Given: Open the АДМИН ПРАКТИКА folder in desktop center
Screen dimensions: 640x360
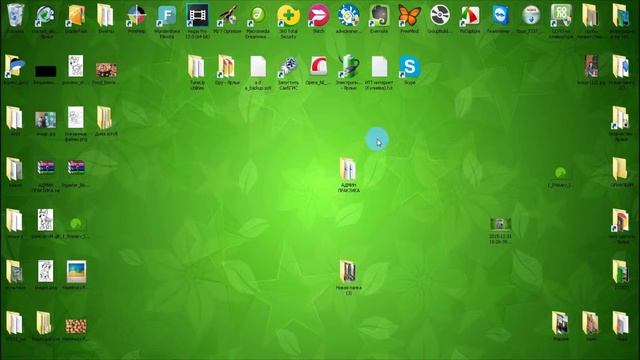Looking at the screenshot, I should pos(348,169).
